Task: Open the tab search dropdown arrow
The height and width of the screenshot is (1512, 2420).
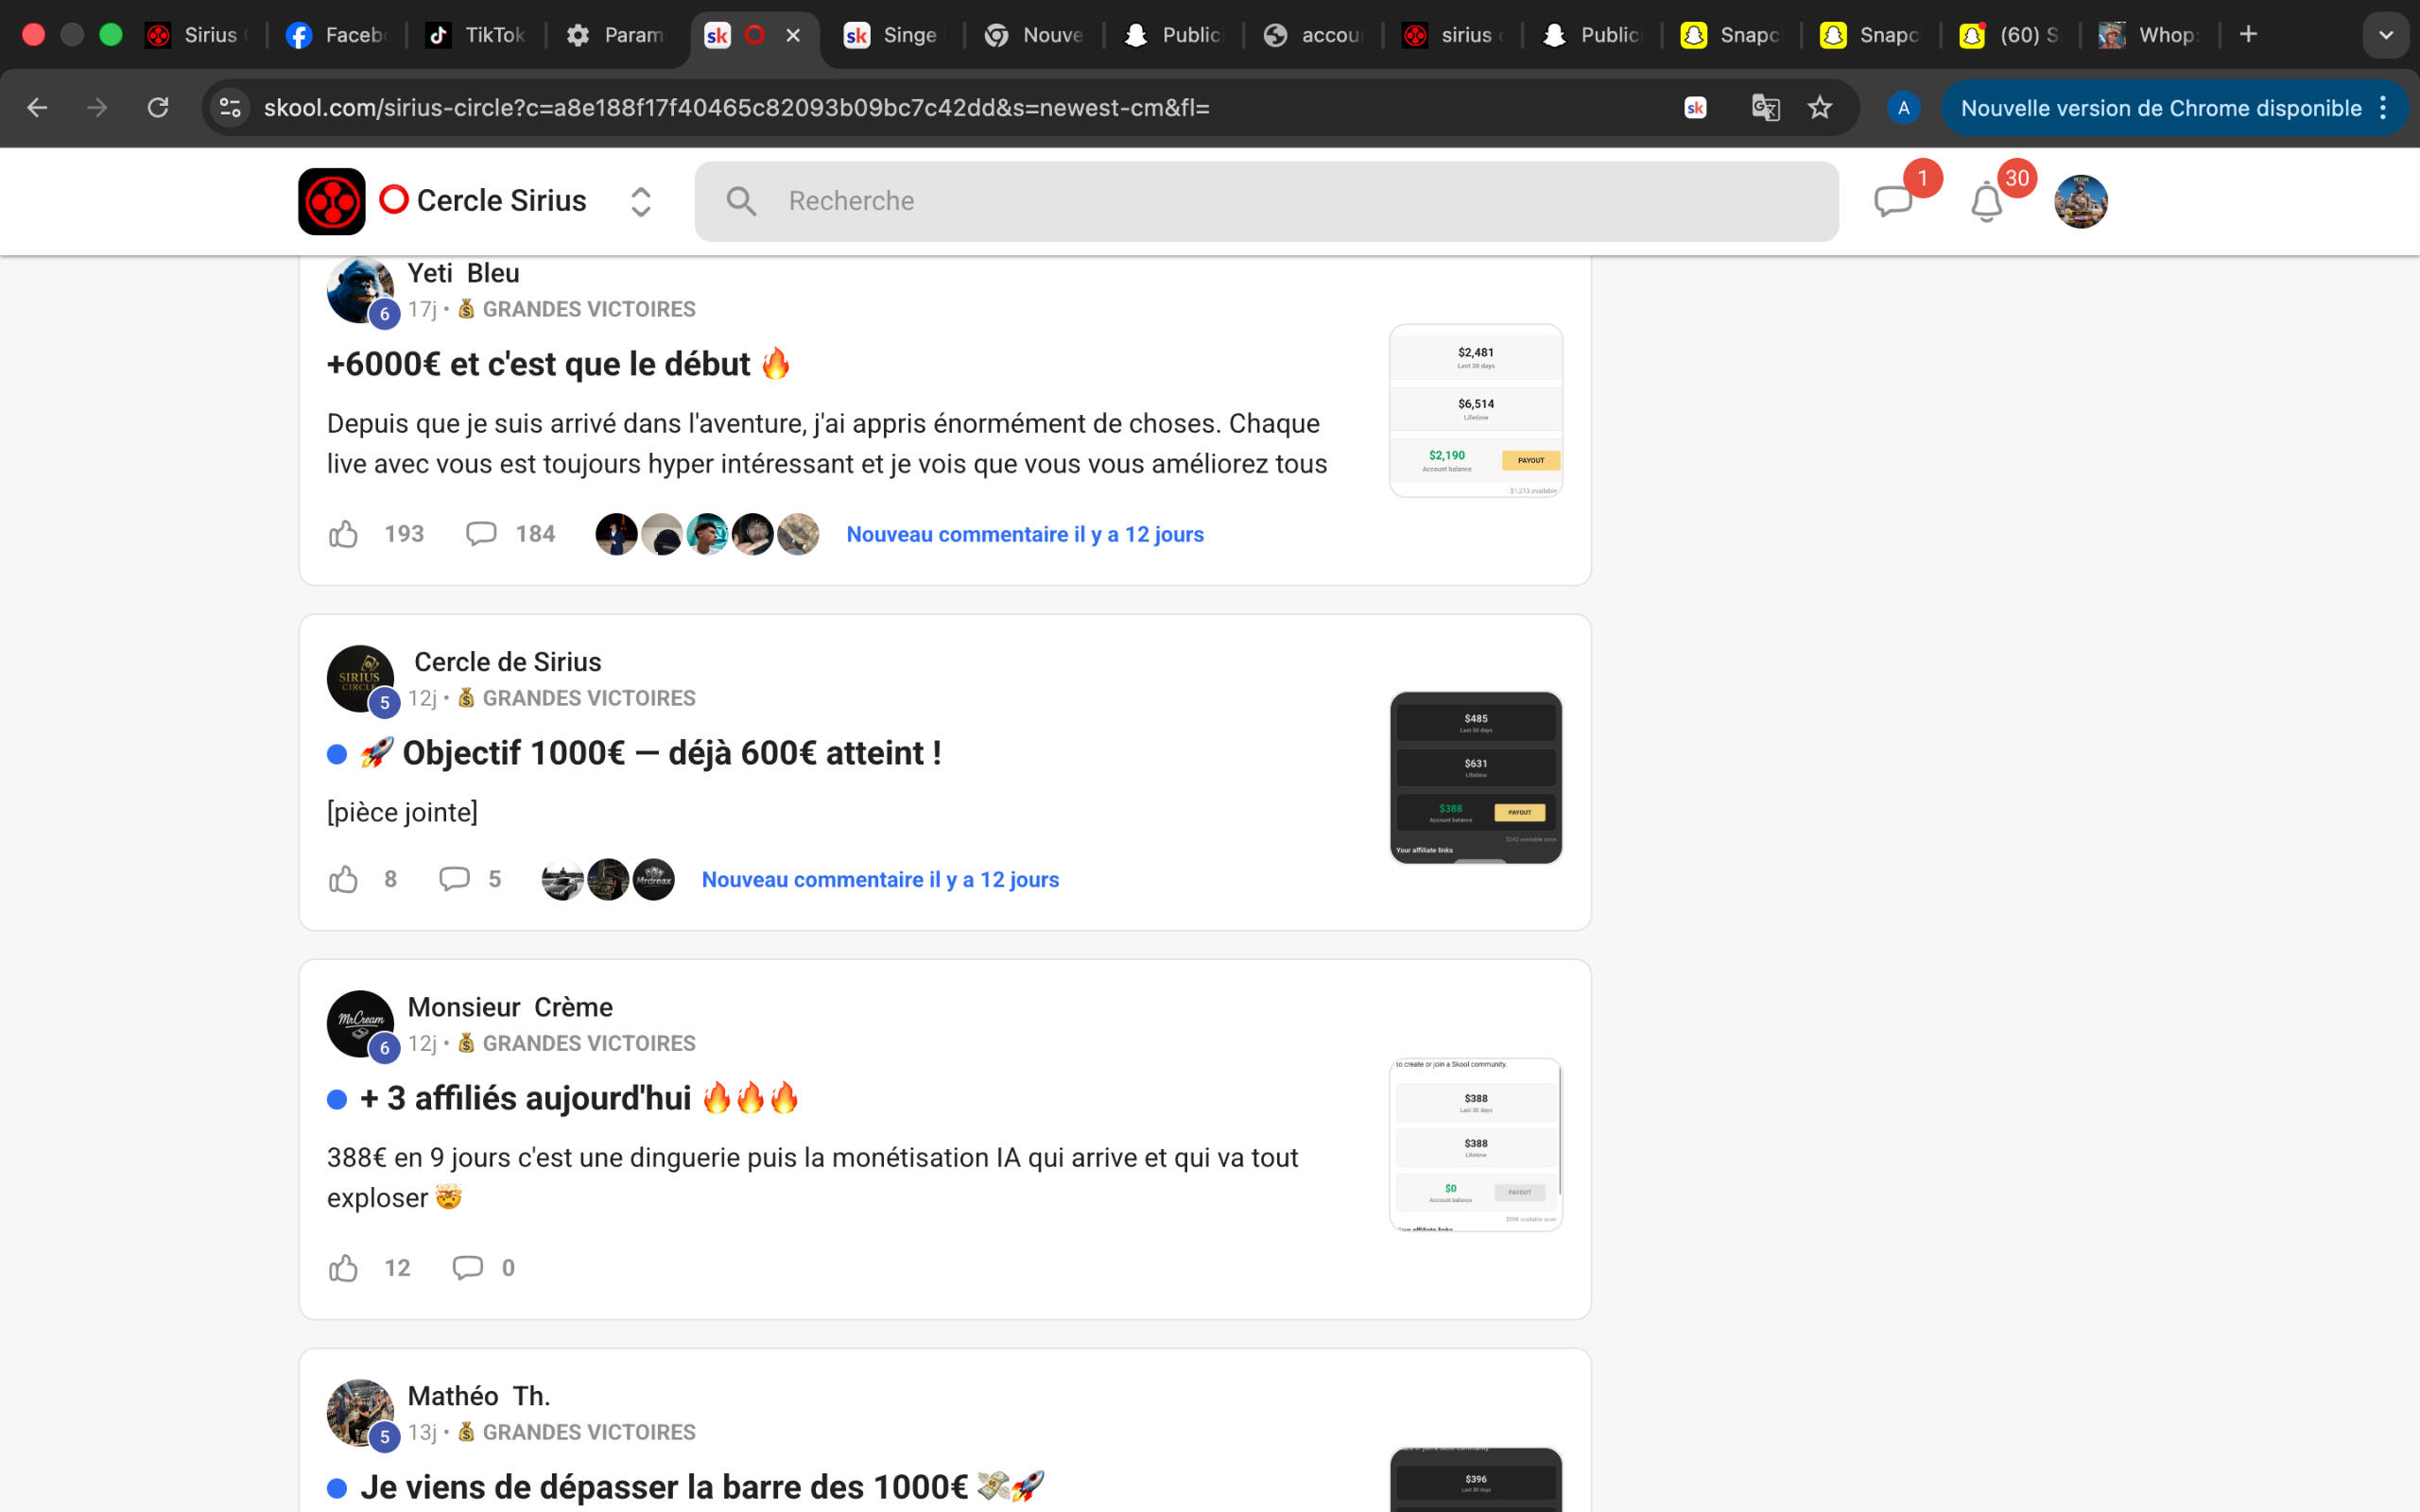Action: [2385, 35]
